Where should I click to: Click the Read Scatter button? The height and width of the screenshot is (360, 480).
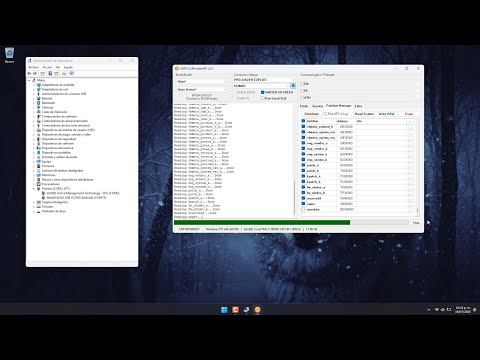[x=364, y=114]
